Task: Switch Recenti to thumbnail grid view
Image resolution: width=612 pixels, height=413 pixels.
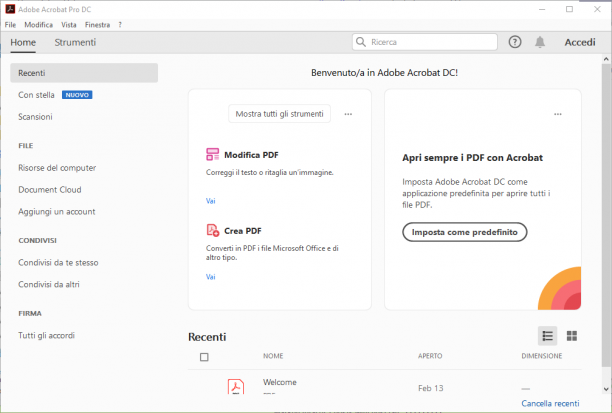Action: coord(572,336)
